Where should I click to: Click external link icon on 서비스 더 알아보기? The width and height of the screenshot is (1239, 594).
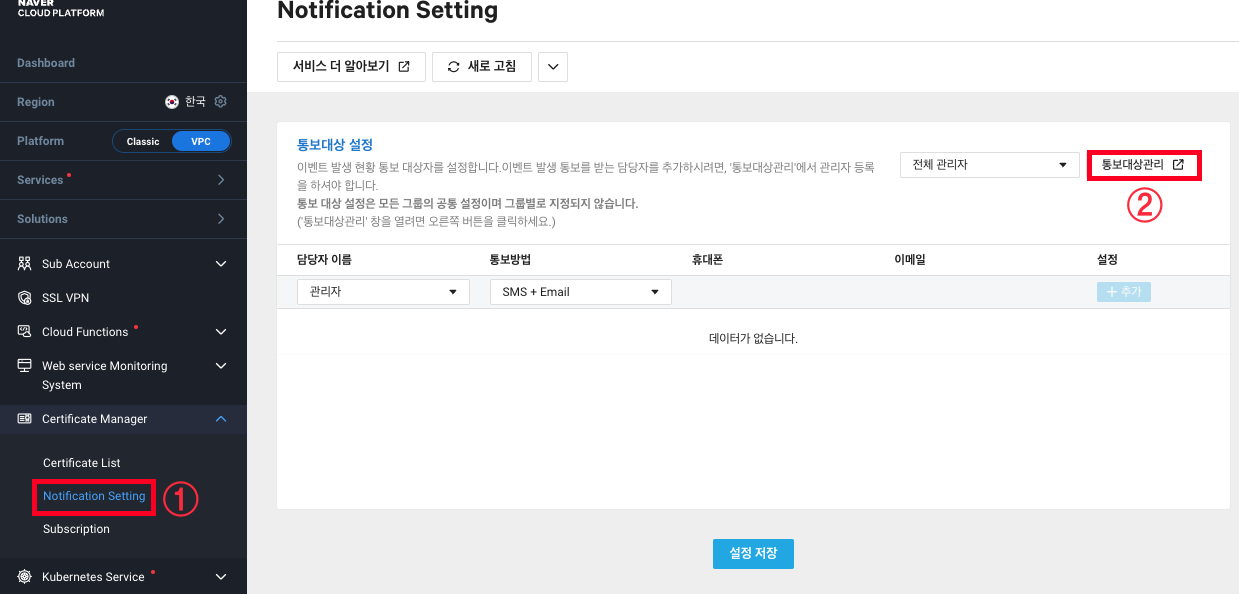[x=404, y=67]
